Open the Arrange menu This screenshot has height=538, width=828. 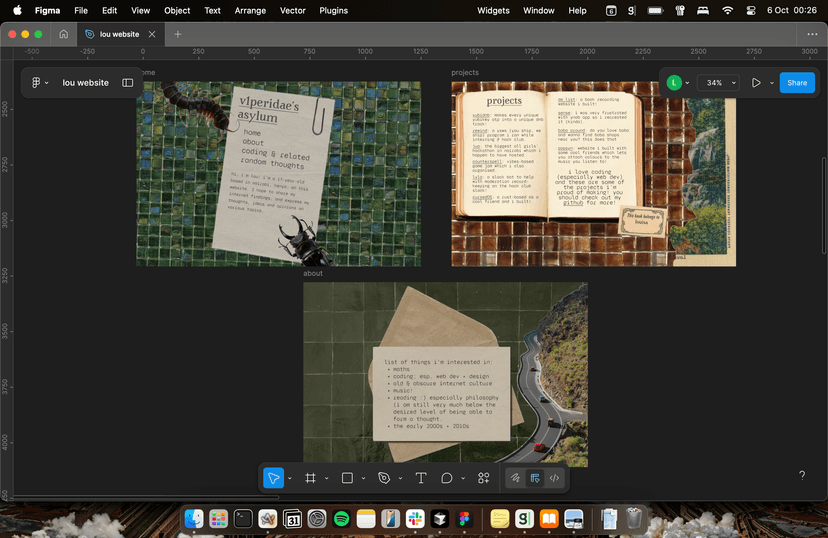click(251, 10)
